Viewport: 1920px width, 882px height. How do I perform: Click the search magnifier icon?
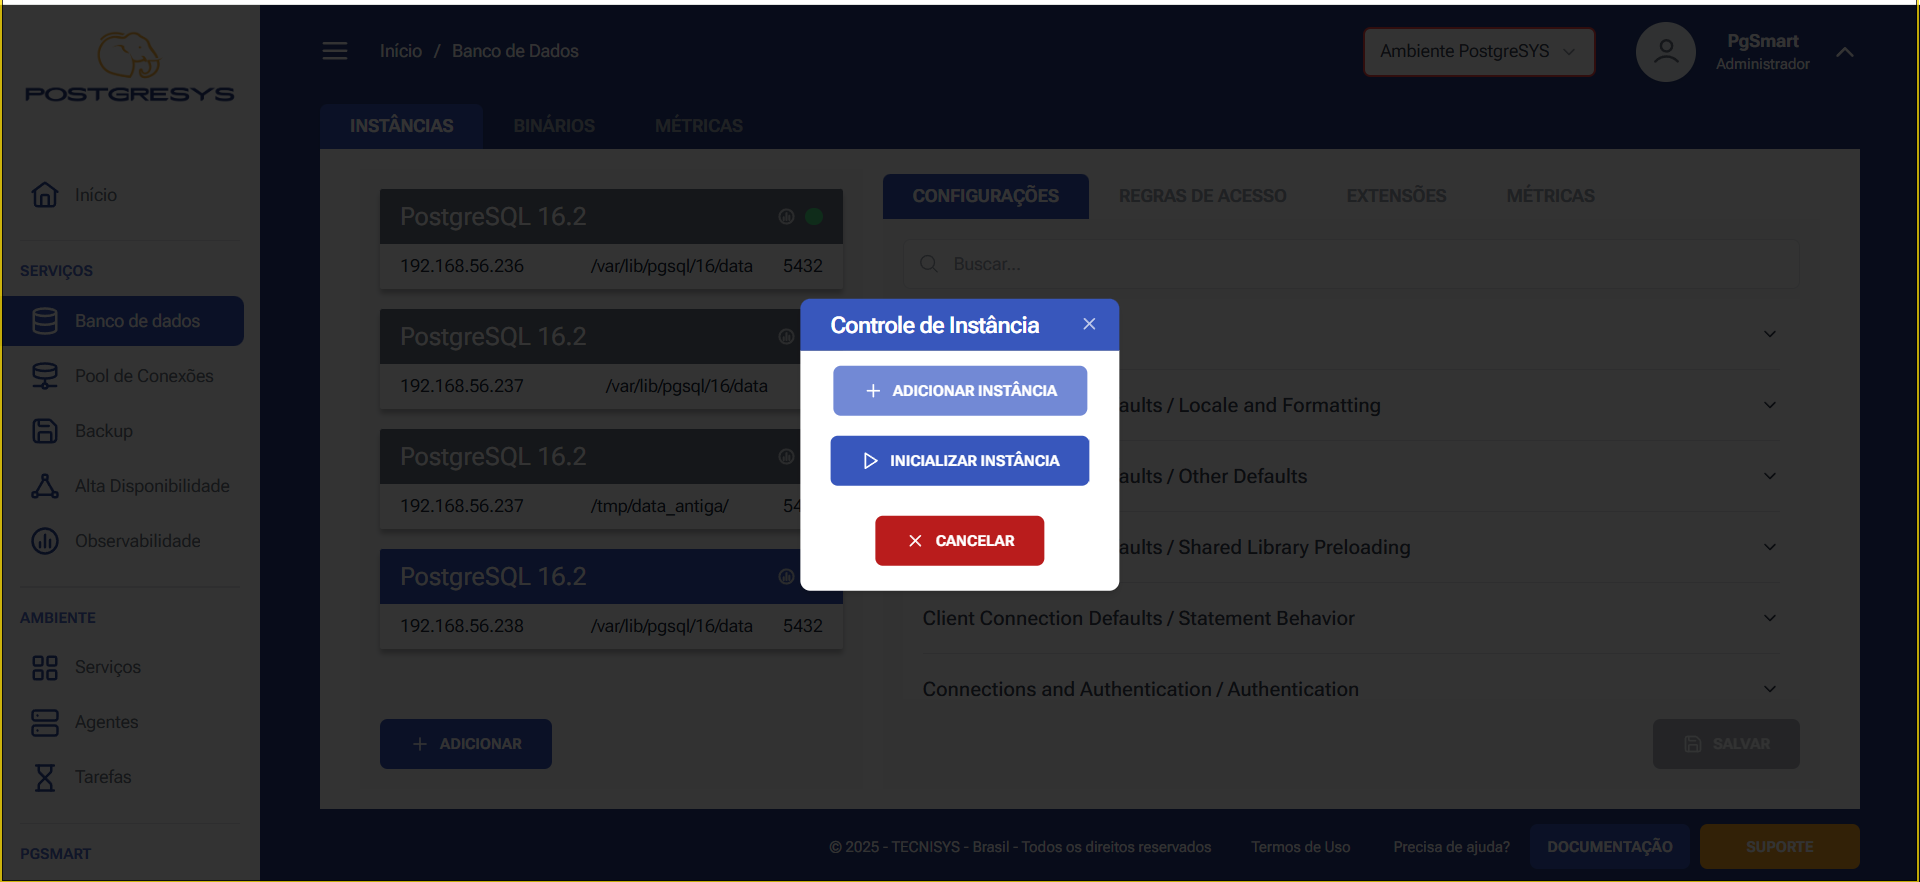(x=929, y=264)
